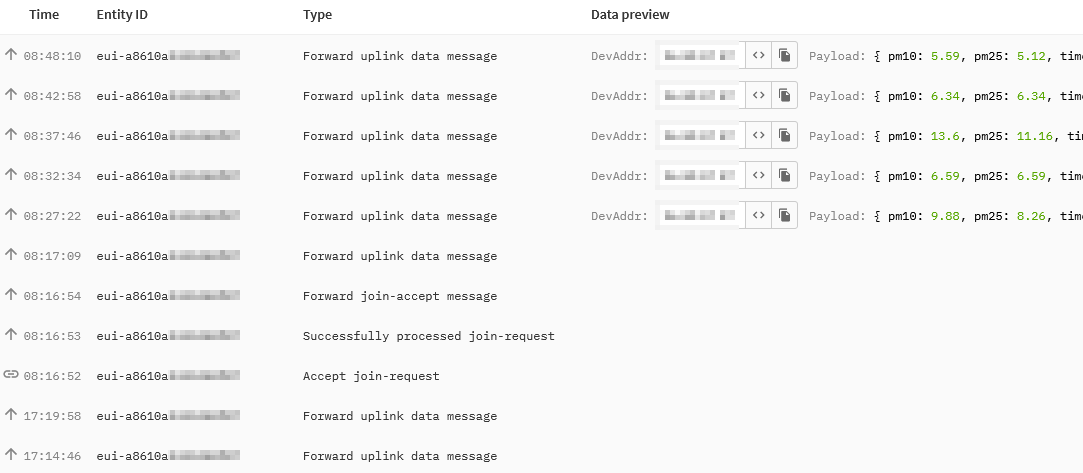Copy DevAddr of 08:32:34 event

pyautogui.click(x=785, y=175)
